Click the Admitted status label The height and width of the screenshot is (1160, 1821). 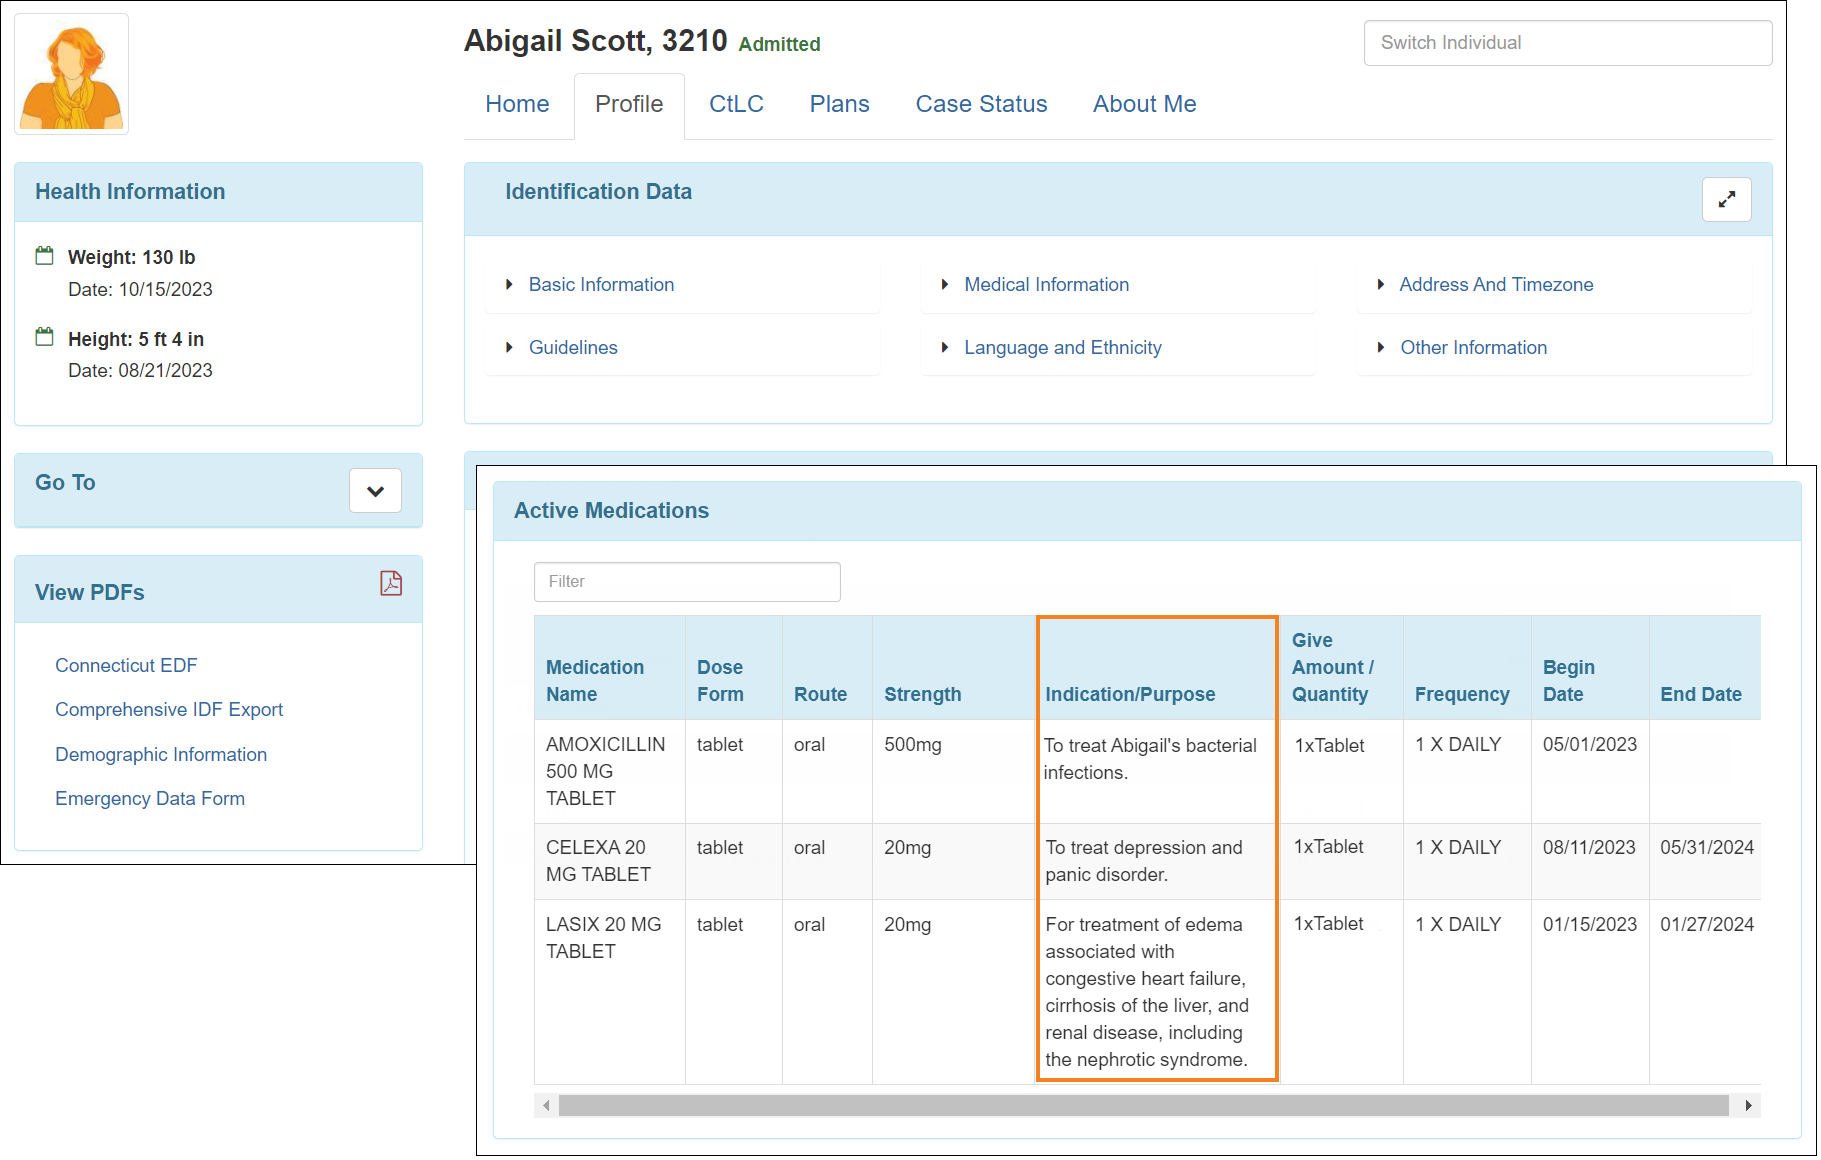[x=779, y=45]
